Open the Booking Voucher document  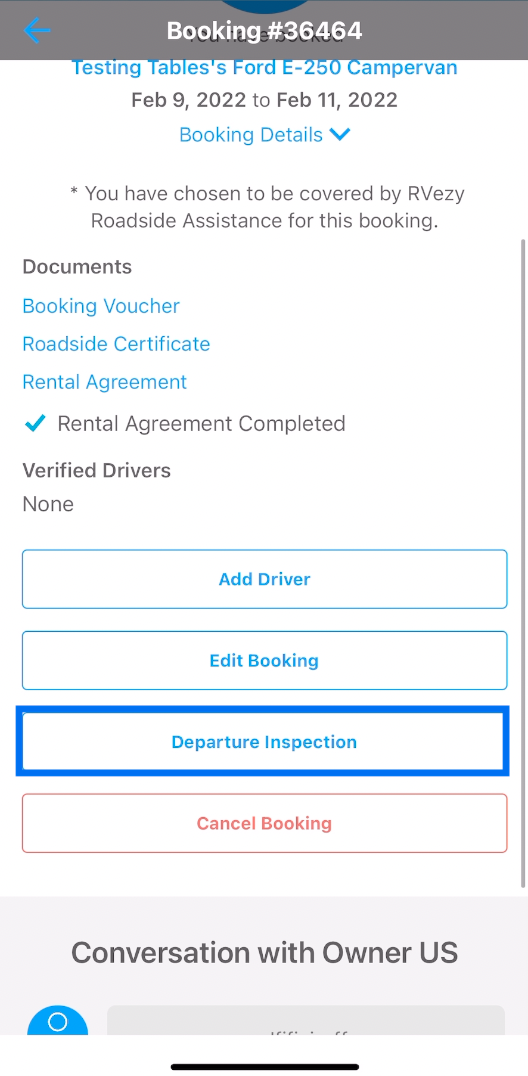(x=101, y=306)
